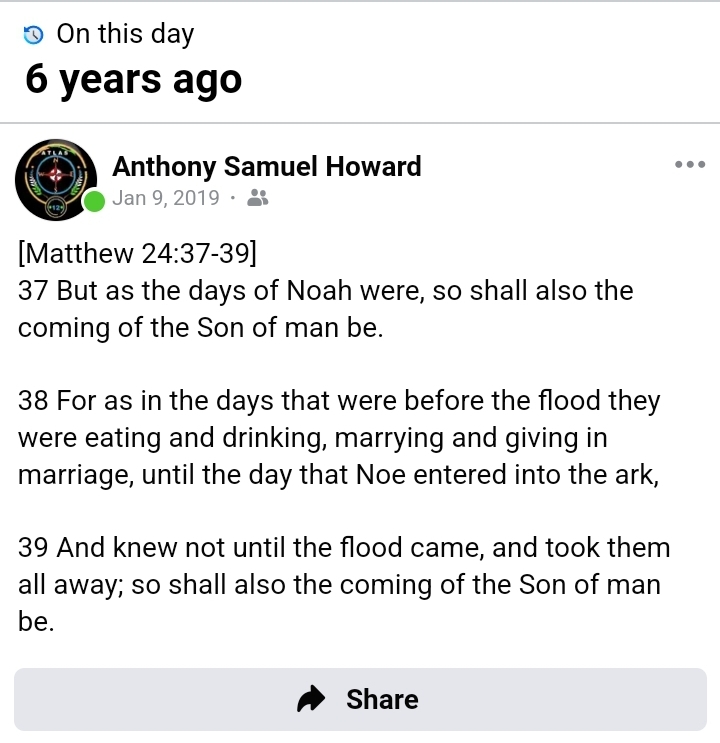Click the Jan 9, 2019 timestamp
This screenshot has width=720, height=743.
pyautogui.click(x=166, y=198)
